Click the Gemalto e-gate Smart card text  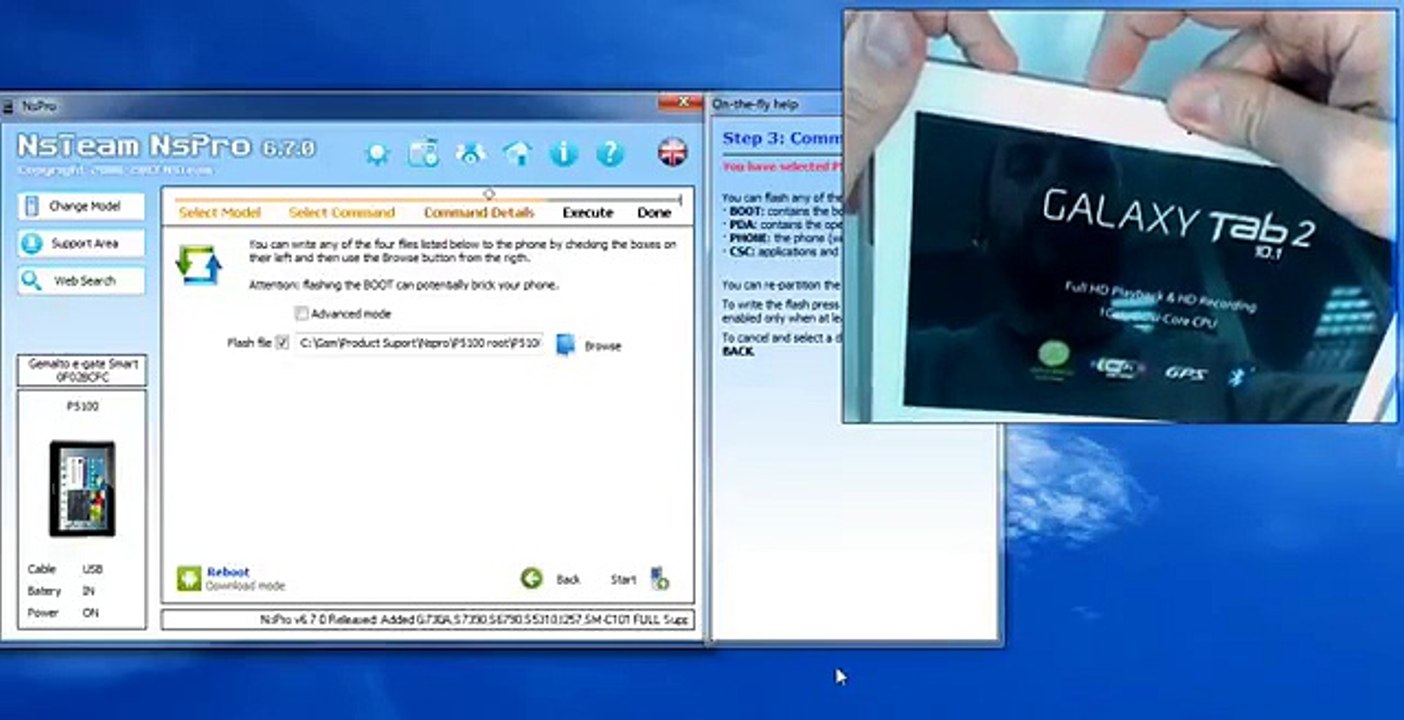[x=82, y=370]
